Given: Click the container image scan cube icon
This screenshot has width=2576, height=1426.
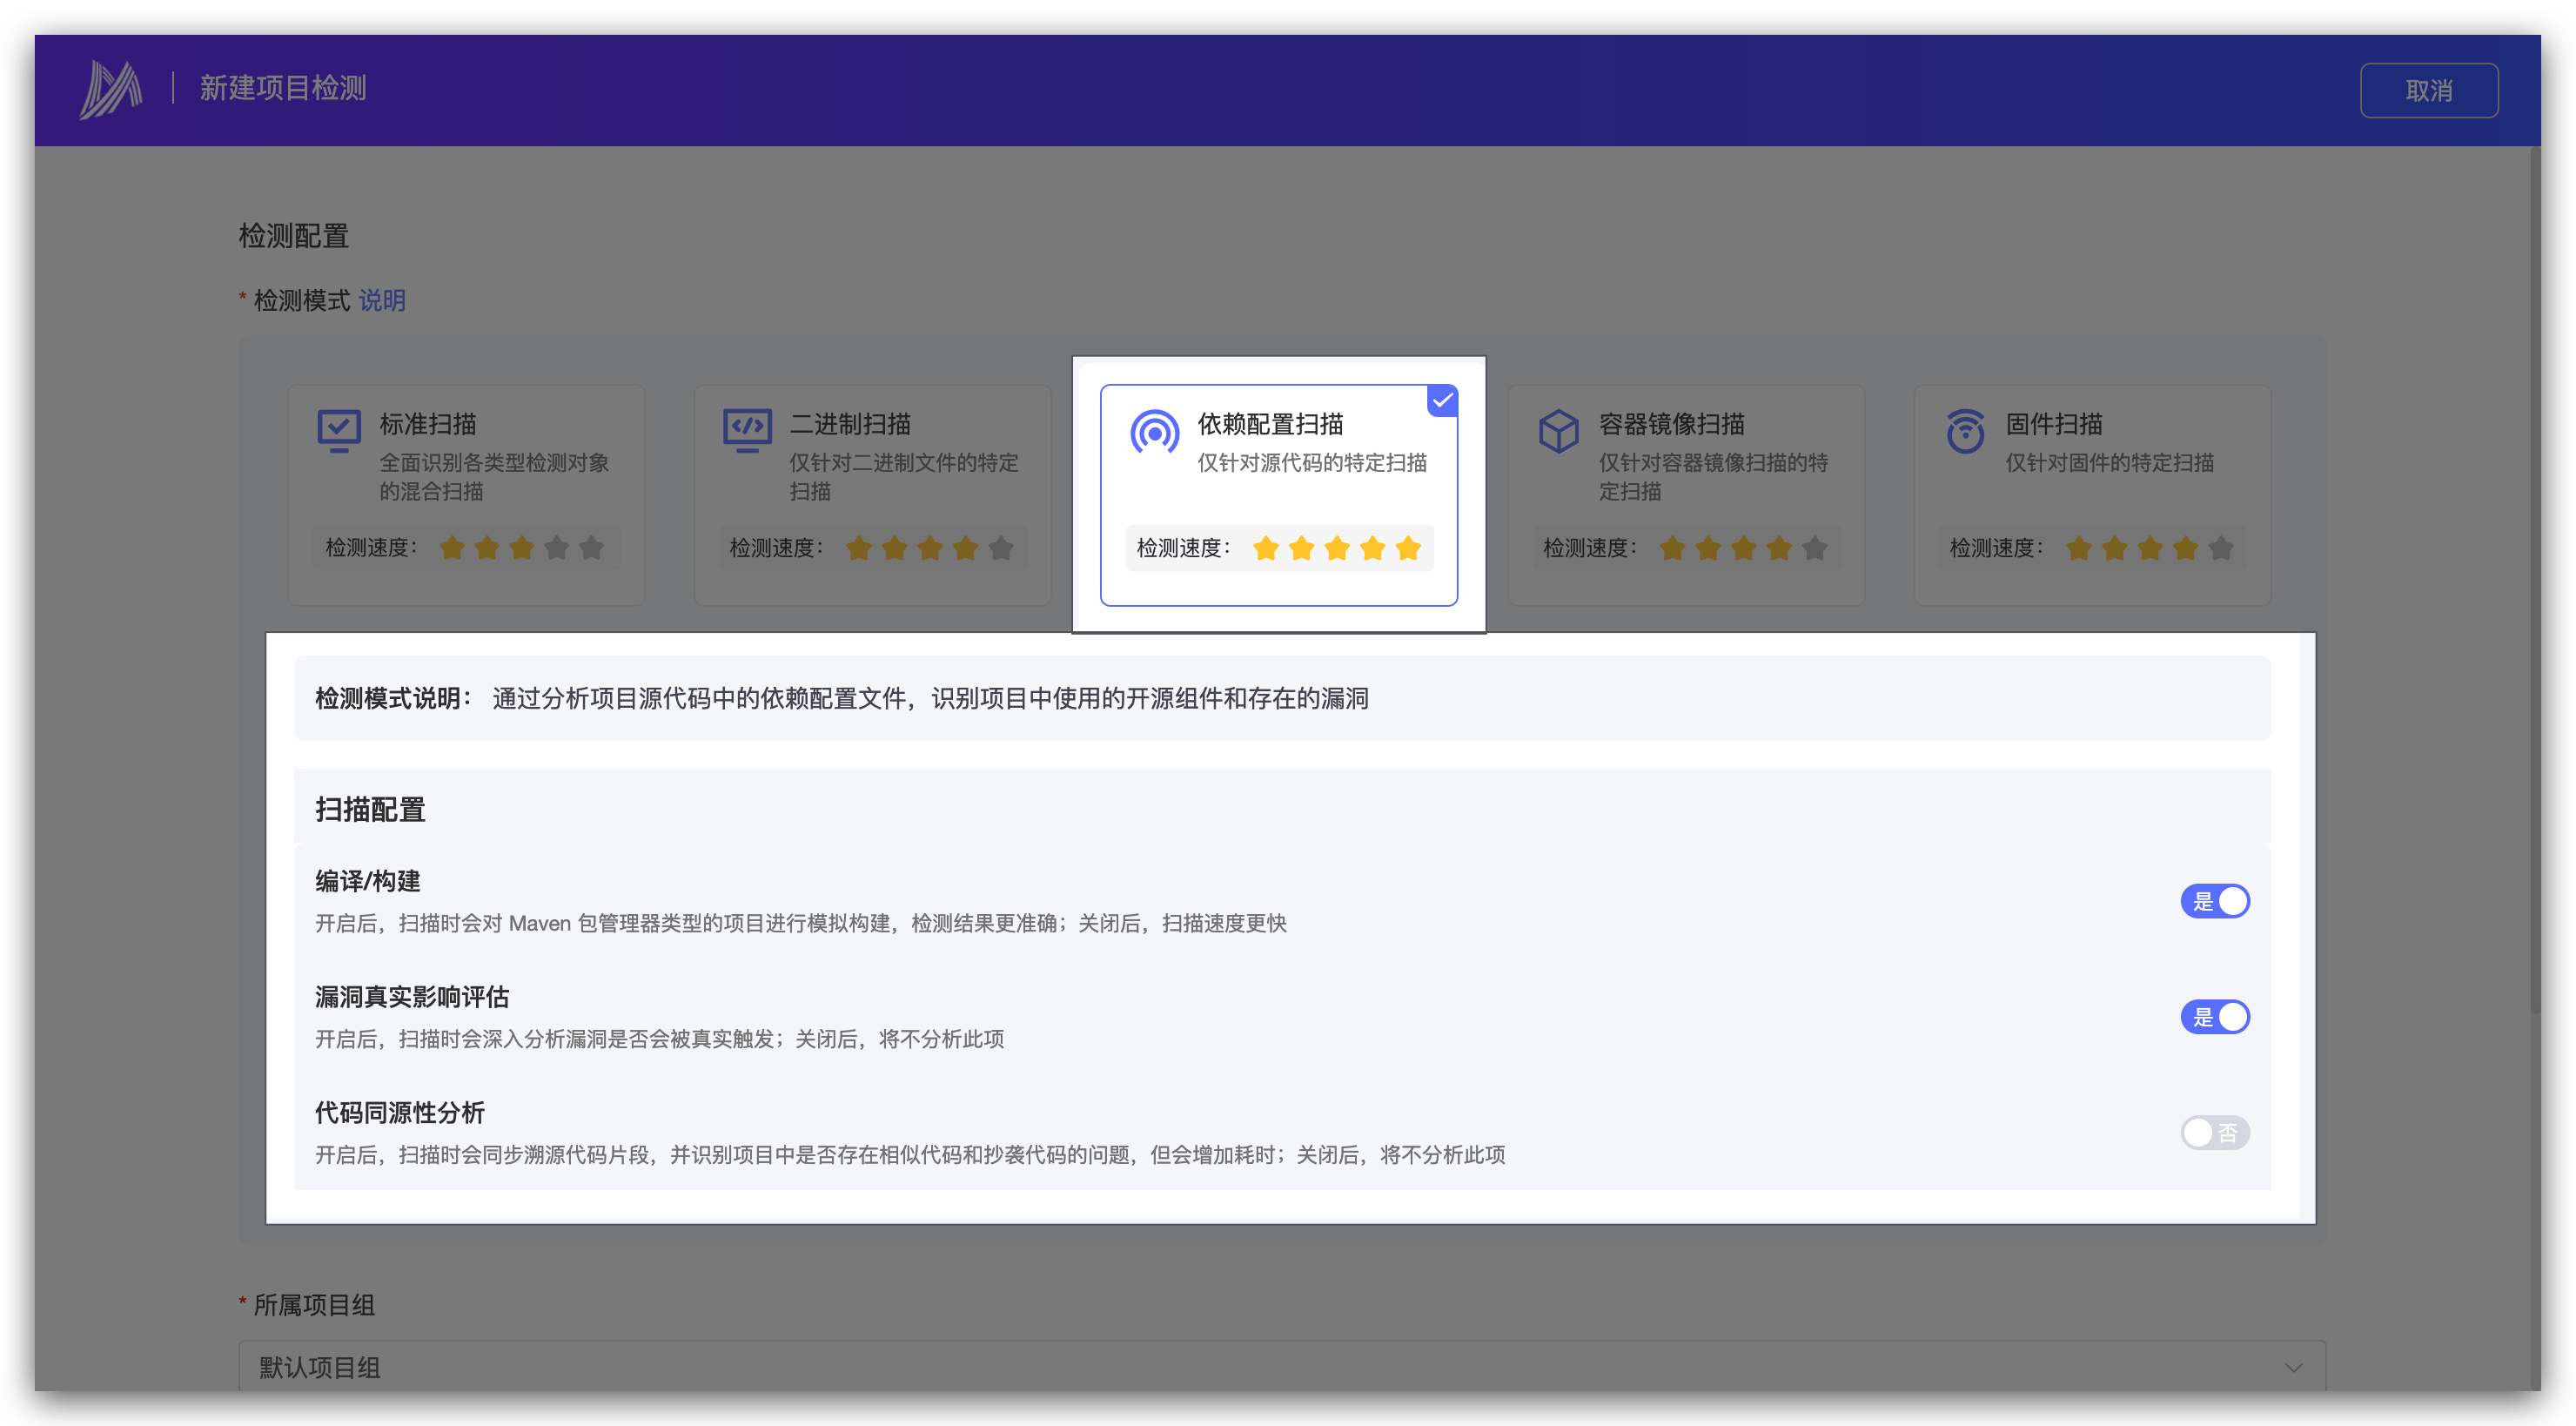Looking at the screenshot, I should point(1558,431).
